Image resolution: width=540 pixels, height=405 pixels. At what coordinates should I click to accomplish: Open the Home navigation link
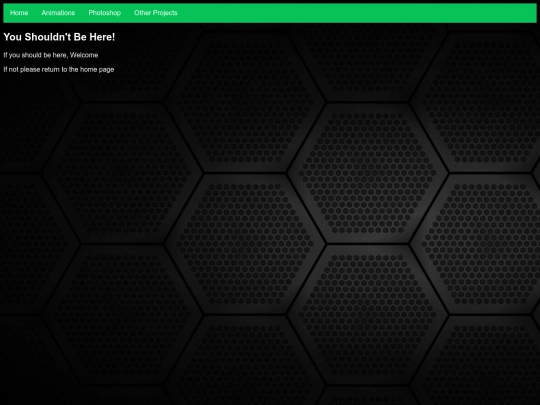[x=19, y=13]
